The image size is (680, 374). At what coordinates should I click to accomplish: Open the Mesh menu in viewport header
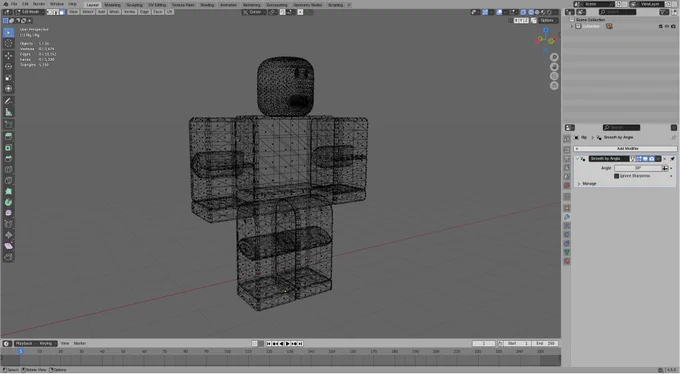(x=114, y=12)
